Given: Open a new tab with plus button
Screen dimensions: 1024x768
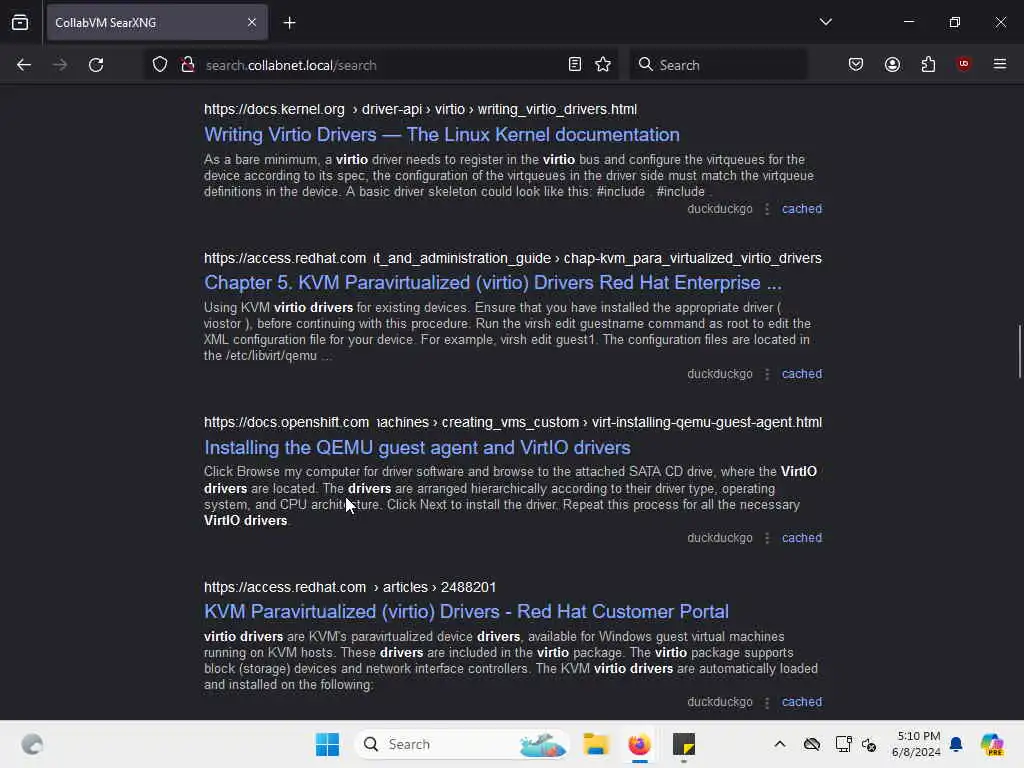Looking at the screenshot, I should click(289, 23).
